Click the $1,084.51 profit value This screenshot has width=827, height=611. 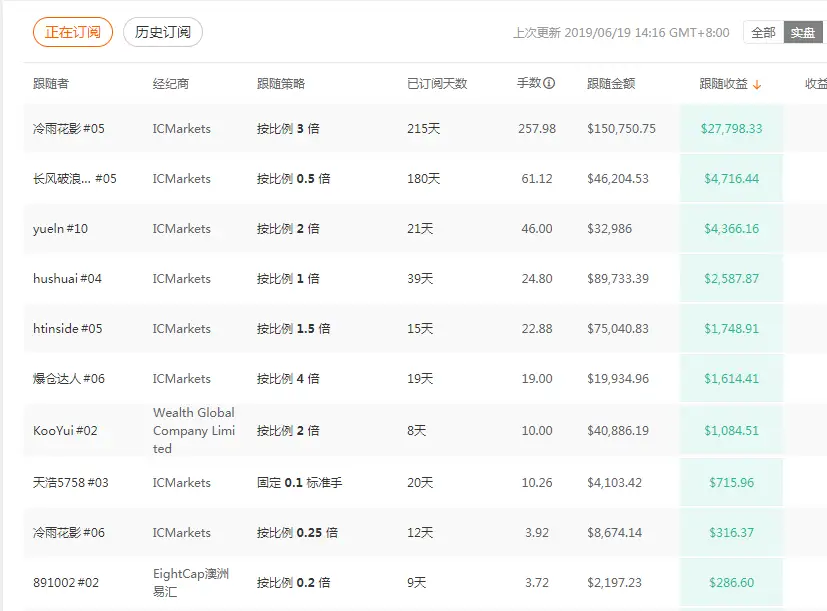(x=732, y=431)
